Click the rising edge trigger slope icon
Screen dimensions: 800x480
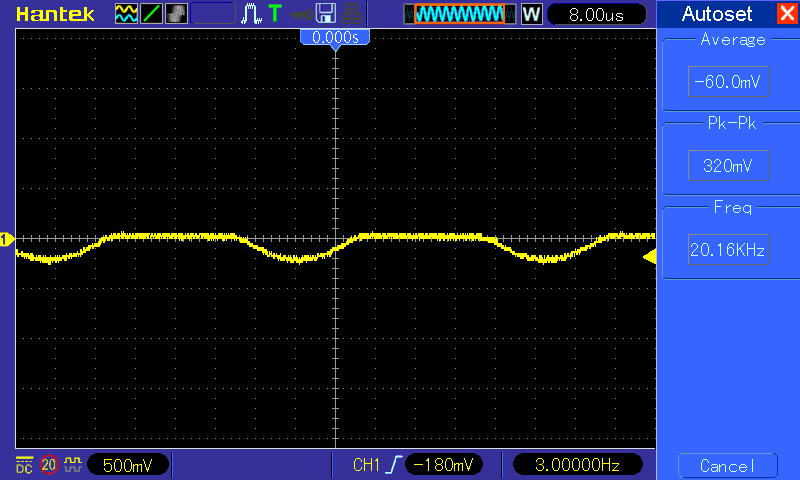point(393,465)
